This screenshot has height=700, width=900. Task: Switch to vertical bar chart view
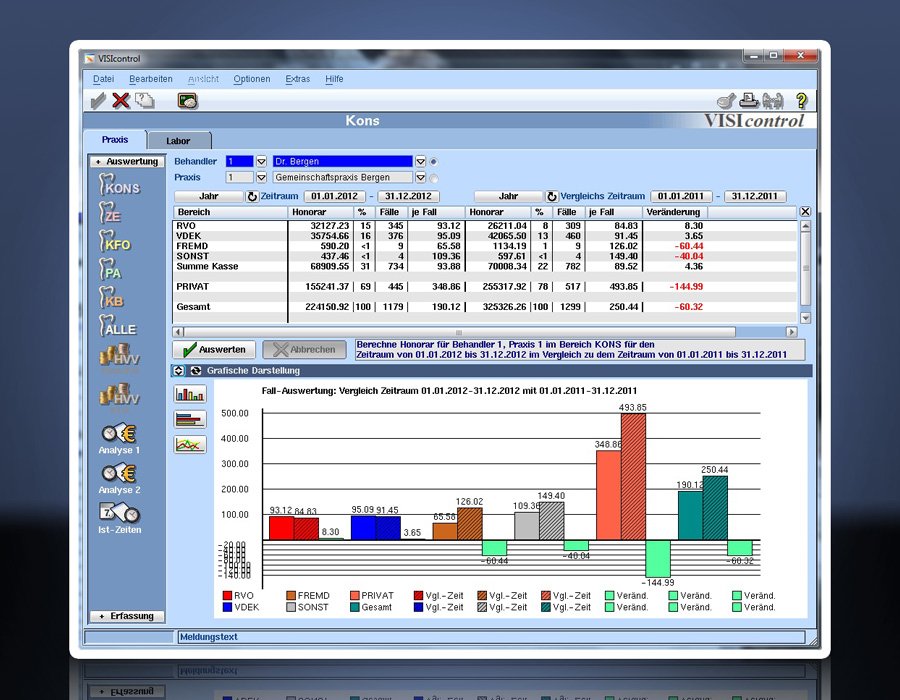(190, 394)
